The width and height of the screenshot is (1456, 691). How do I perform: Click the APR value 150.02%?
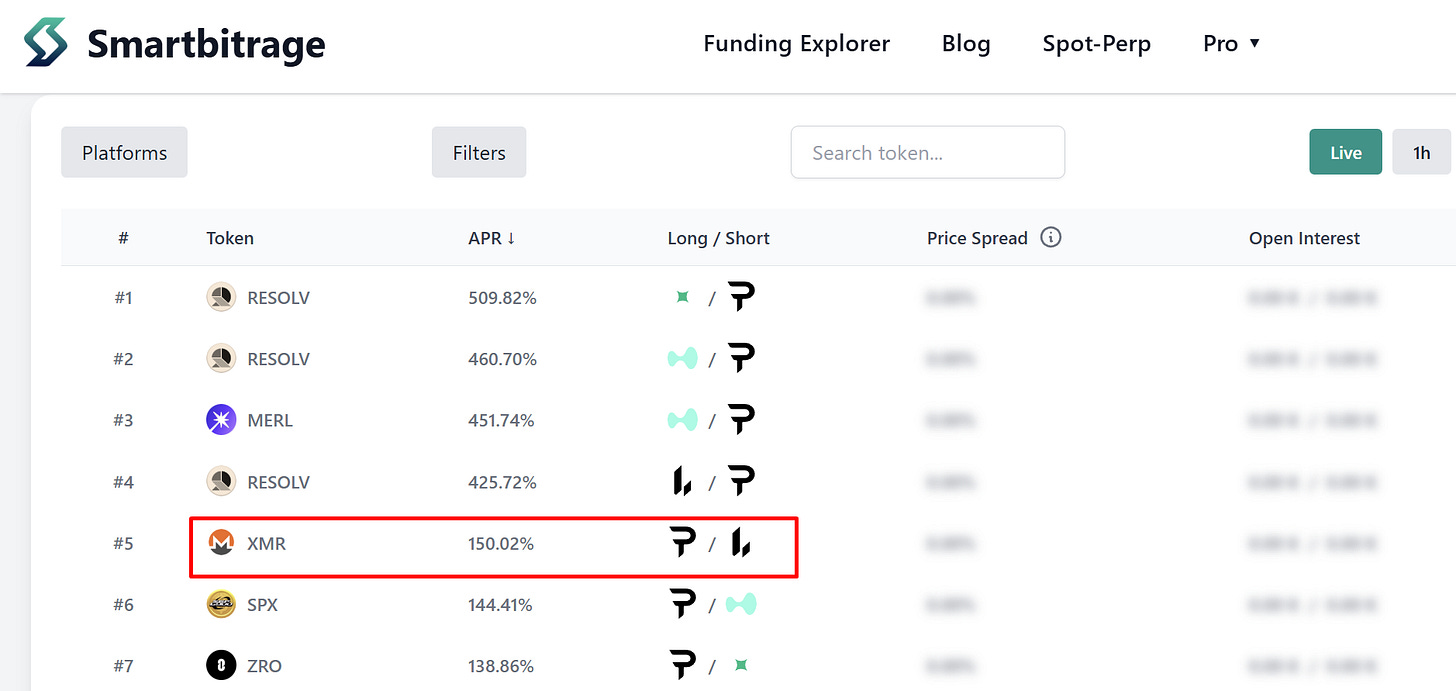pos(501,544)
